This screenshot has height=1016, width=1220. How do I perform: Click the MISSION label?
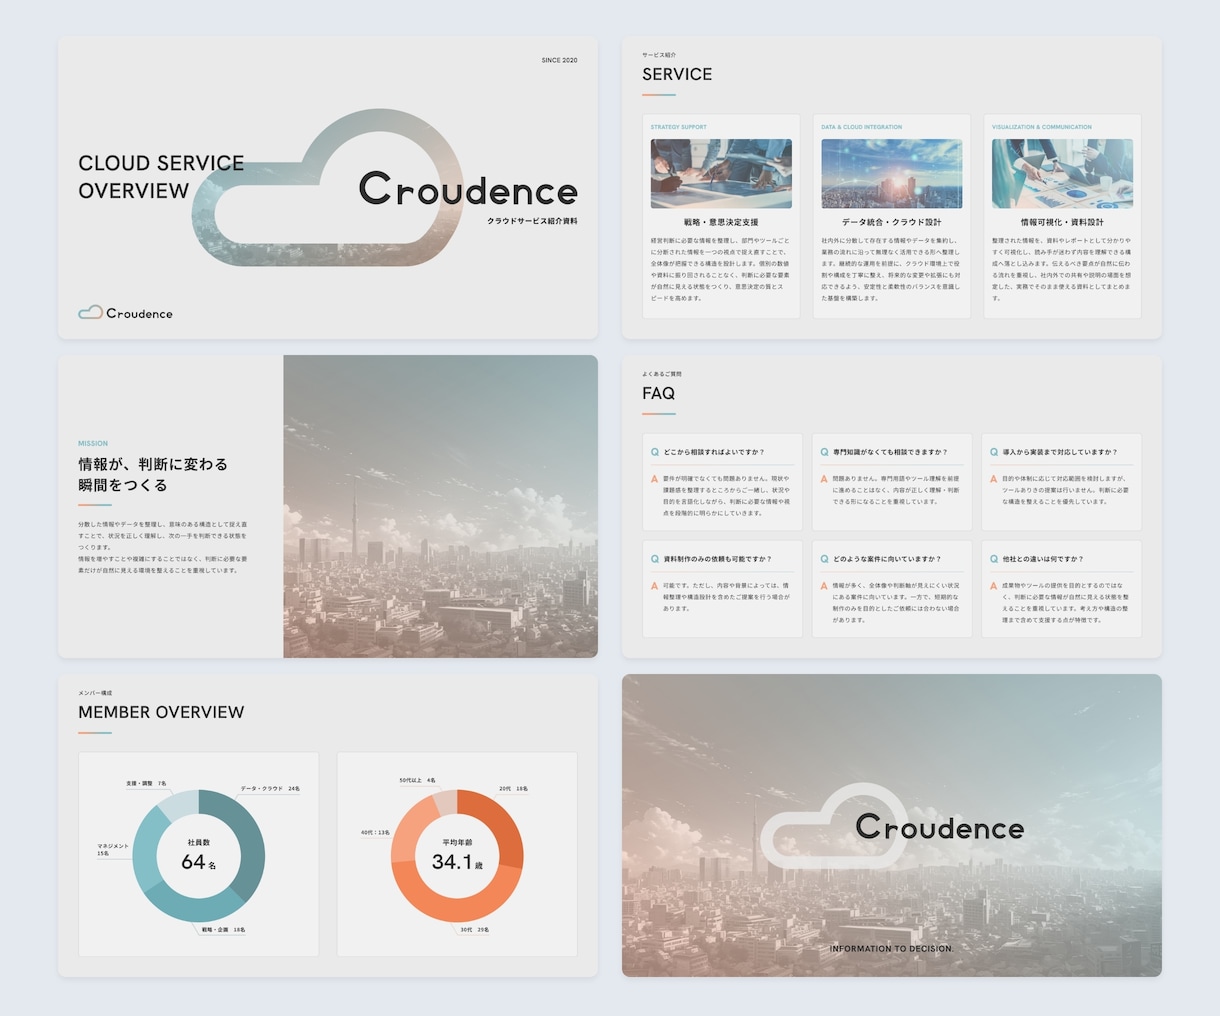tap(93, 443)
